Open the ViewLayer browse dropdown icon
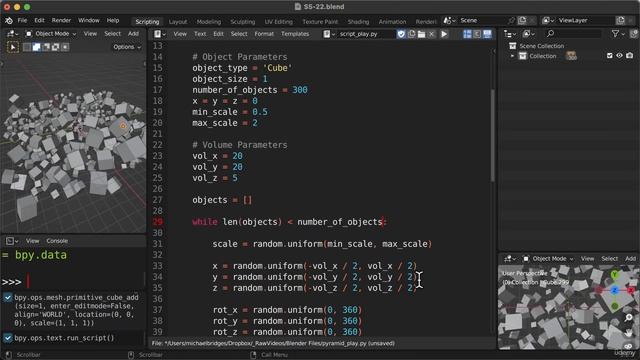 [548, 20]
